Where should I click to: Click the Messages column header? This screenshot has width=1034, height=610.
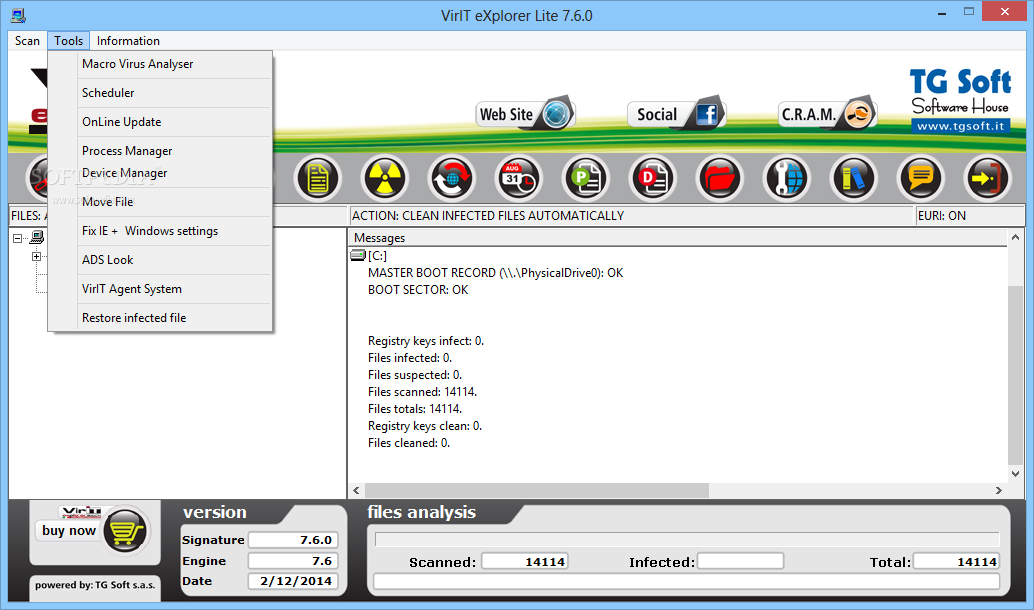pos(678,238)
